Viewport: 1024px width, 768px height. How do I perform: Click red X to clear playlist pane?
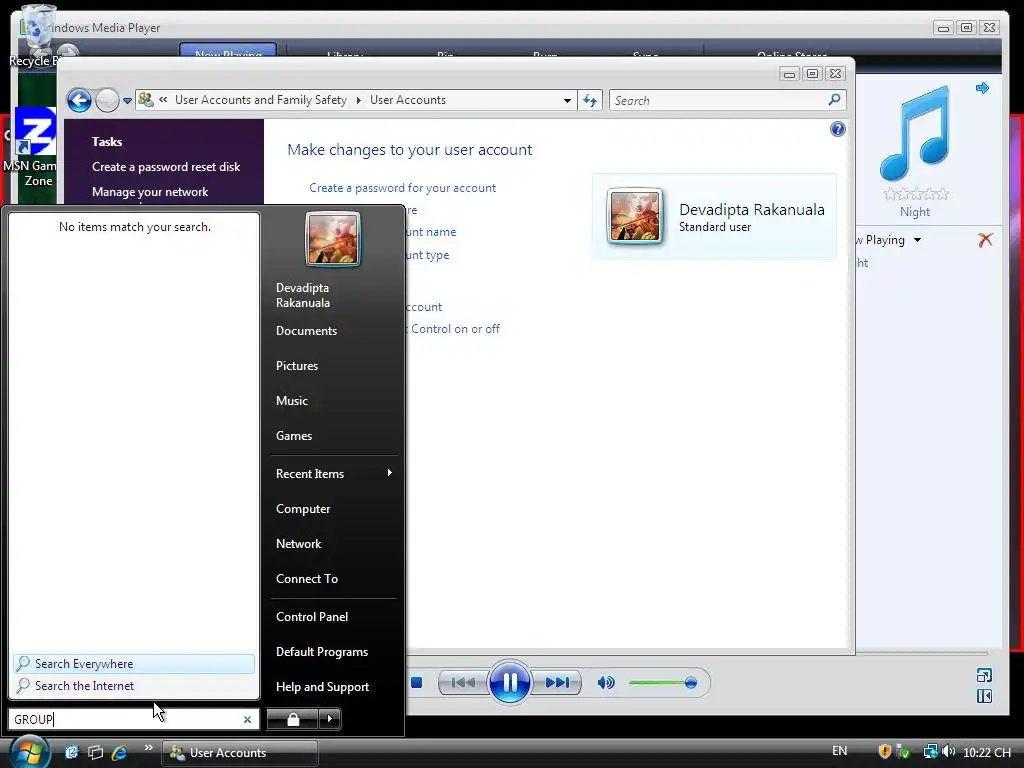985,240
